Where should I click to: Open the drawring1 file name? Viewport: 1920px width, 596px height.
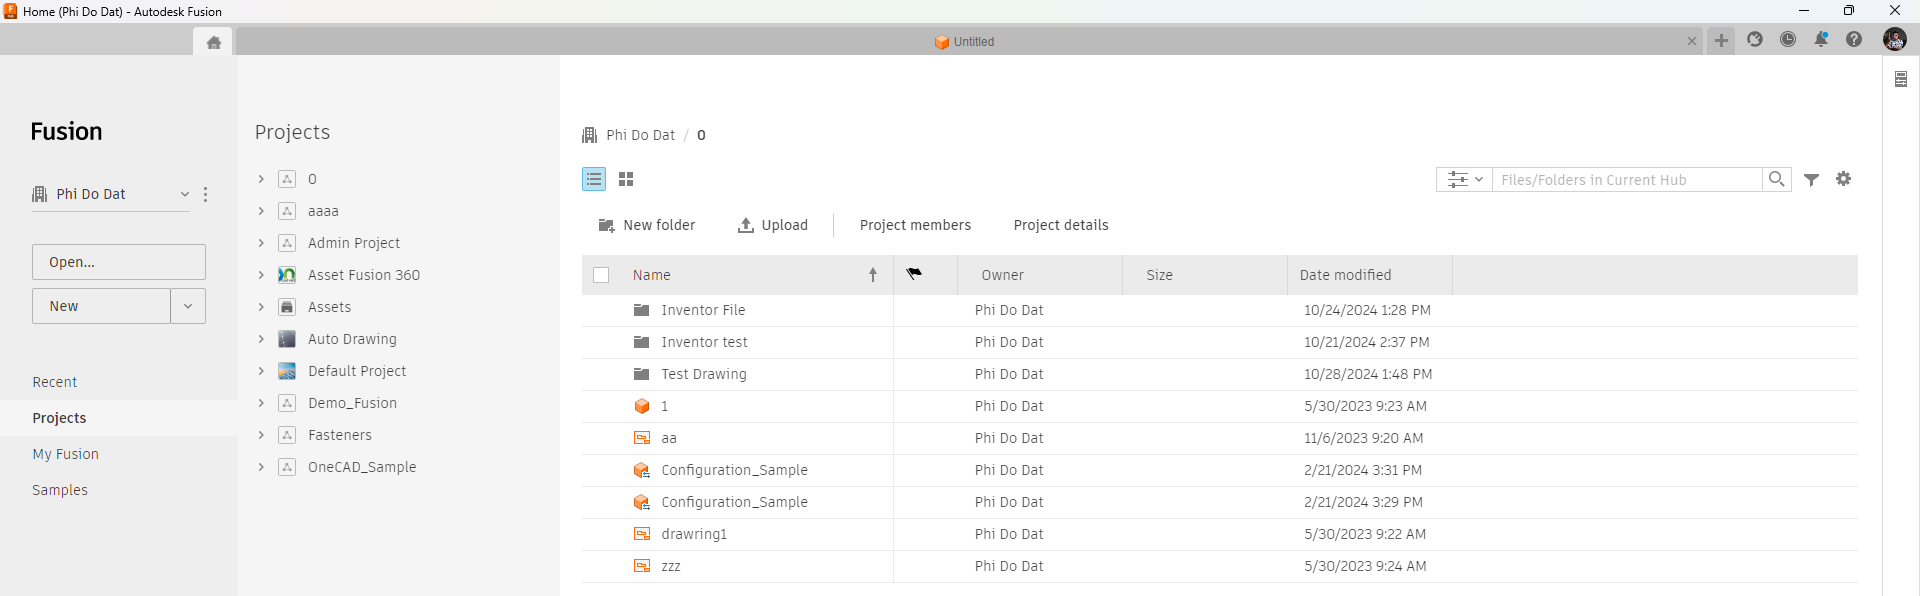[694, 534]
